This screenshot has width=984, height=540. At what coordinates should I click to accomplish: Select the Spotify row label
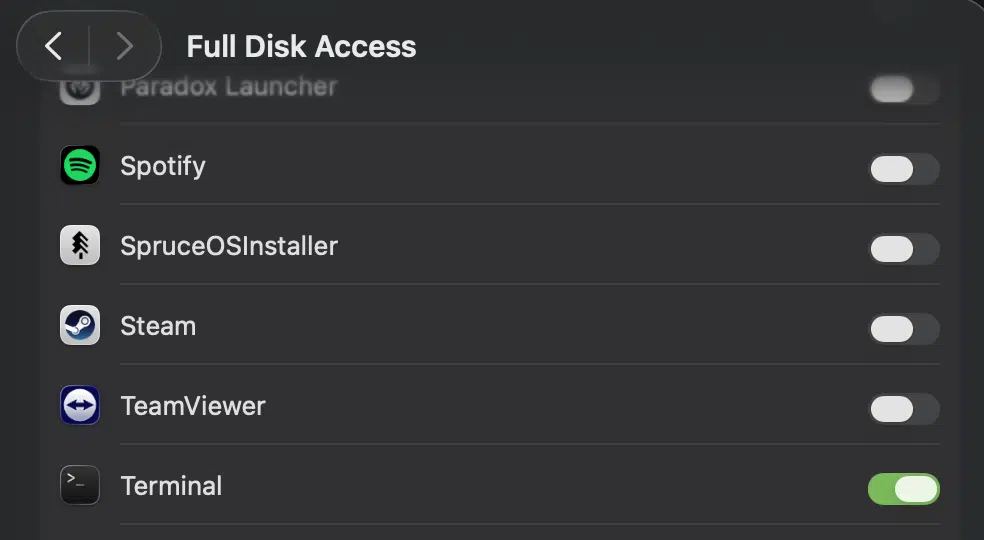pos(163,166)
